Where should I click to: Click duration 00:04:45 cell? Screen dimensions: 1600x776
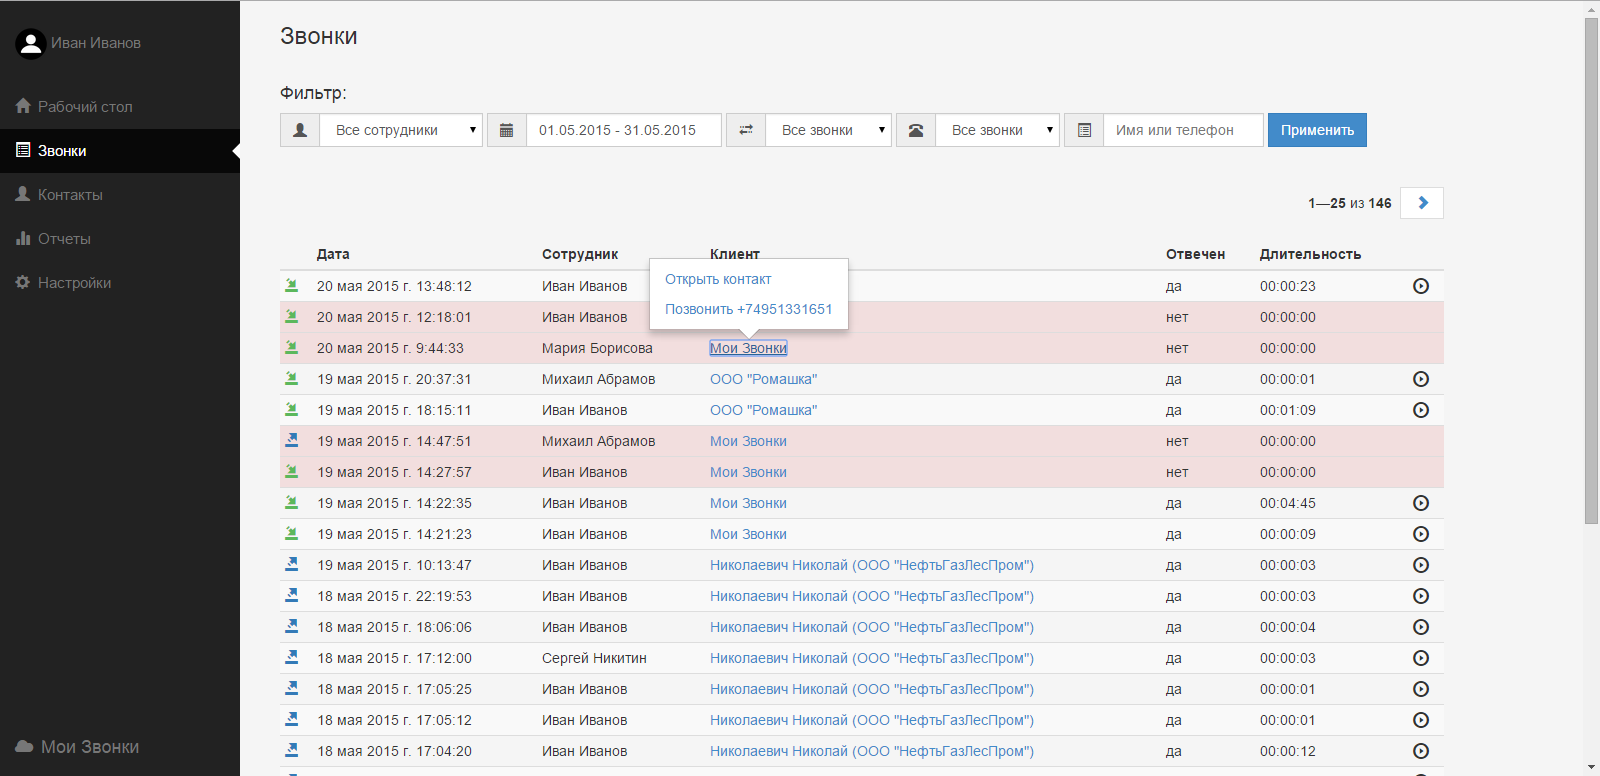point(1288,503)
